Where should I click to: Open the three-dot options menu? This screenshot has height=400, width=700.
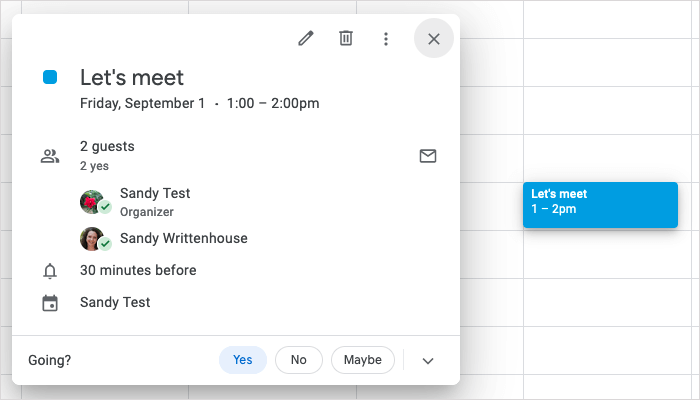[386, 39]
